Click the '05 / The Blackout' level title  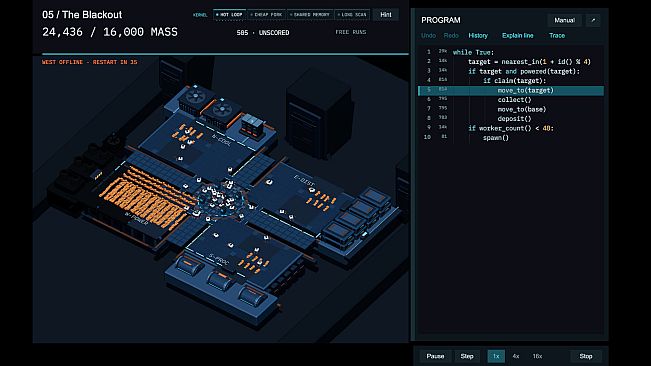tap(82, 15)
